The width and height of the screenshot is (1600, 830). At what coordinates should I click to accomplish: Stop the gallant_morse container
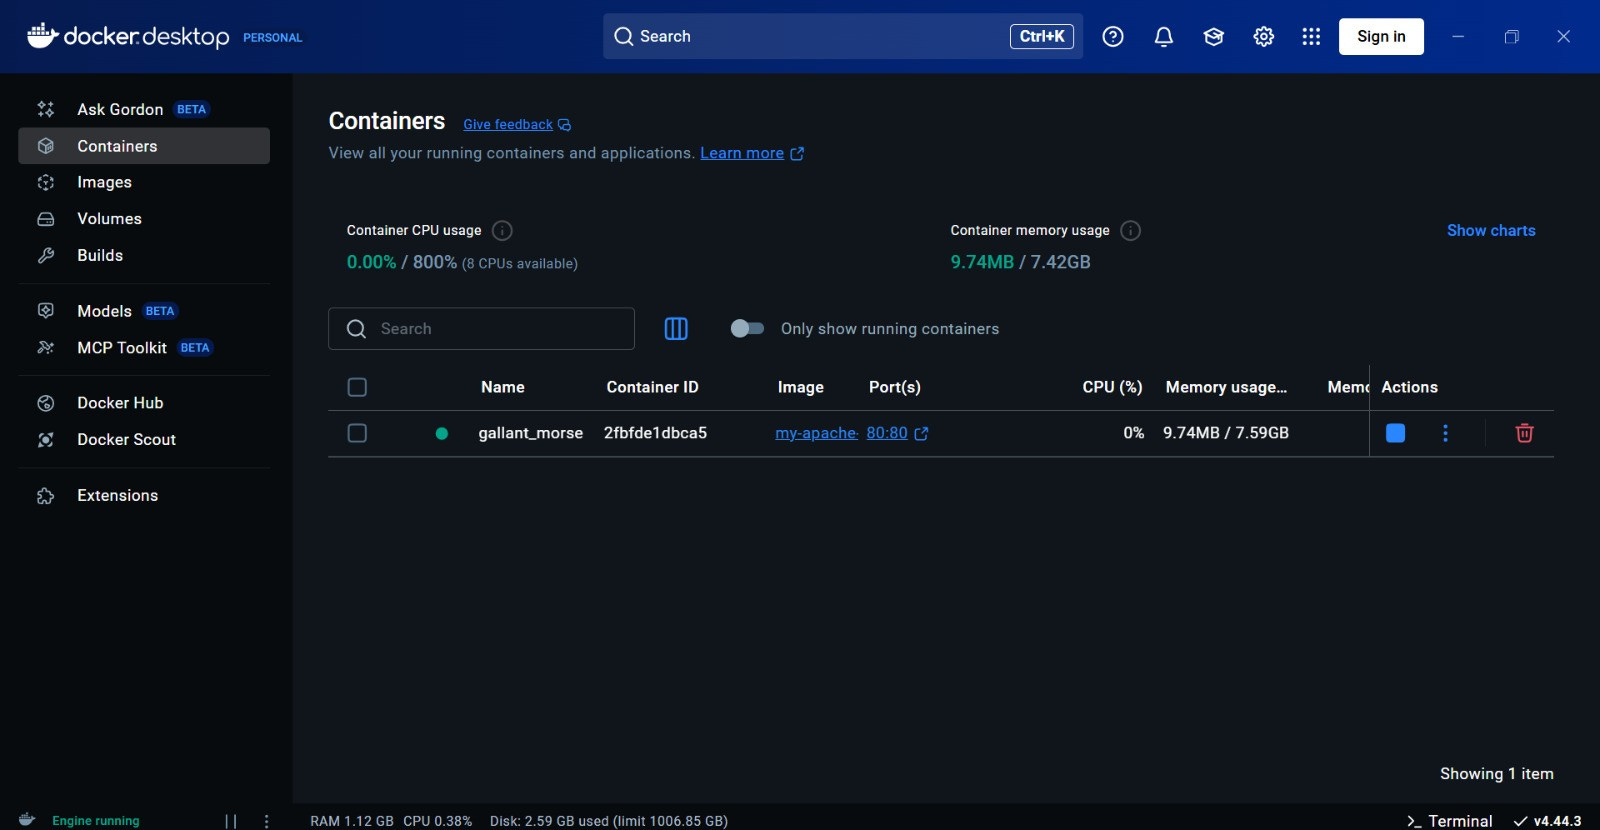click(1395, 433)
